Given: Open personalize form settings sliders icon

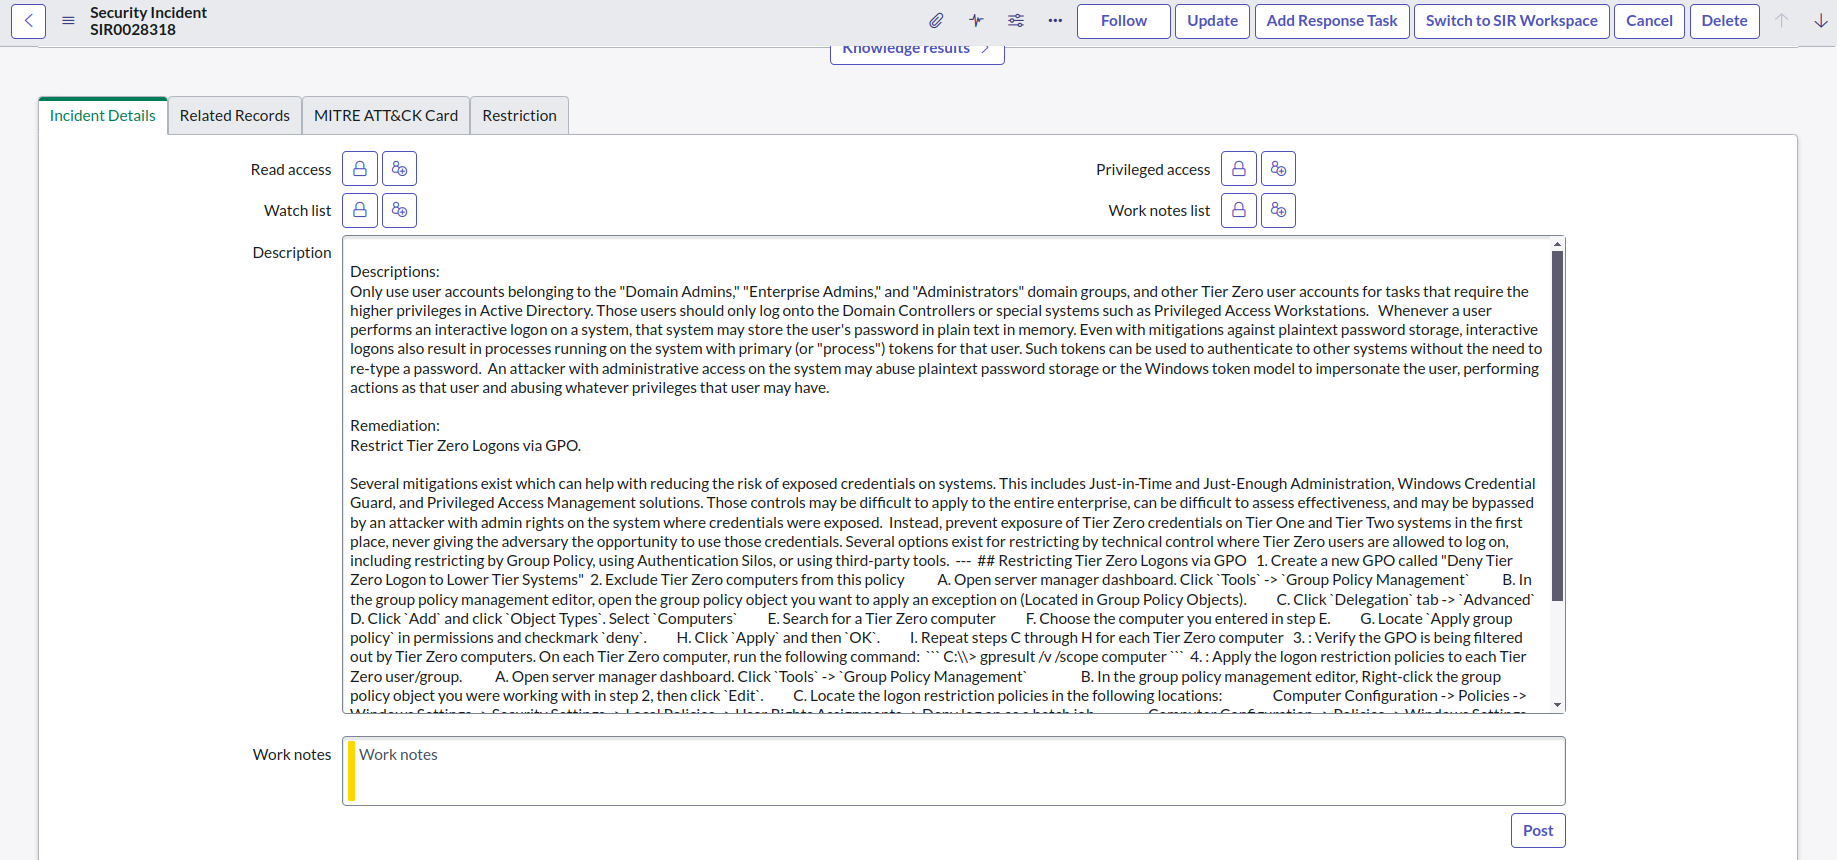Looking at the screenshot, I should 1016,21.
